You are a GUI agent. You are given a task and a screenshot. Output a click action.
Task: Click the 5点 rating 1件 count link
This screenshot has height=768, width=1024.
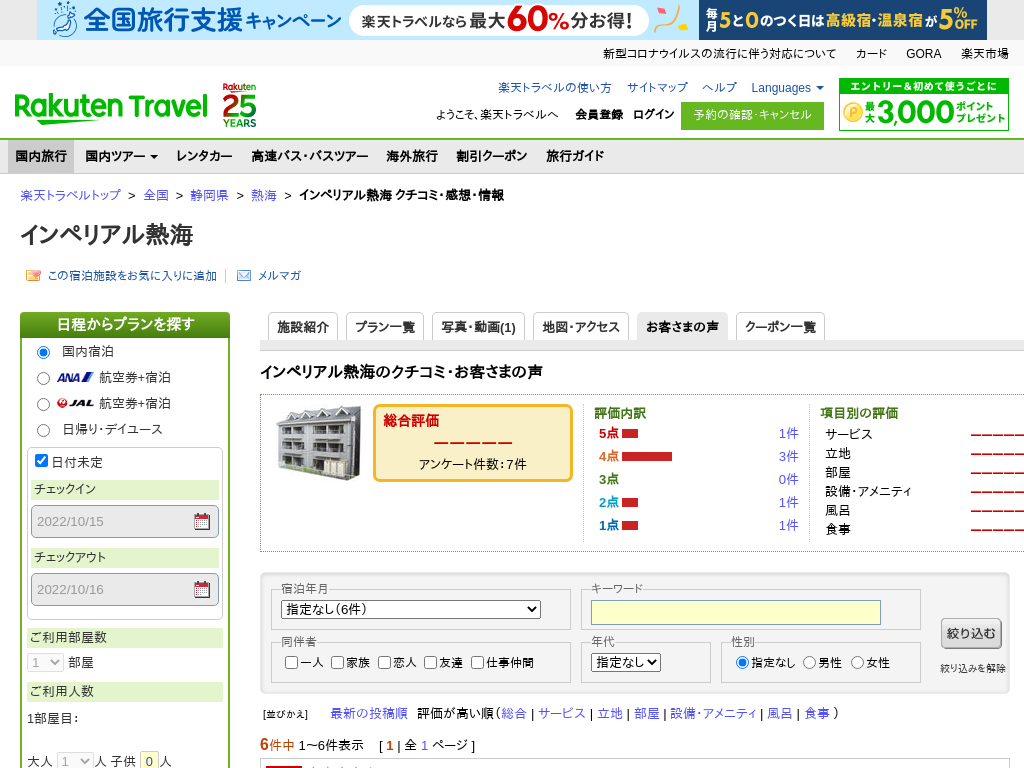pos(788,434)
